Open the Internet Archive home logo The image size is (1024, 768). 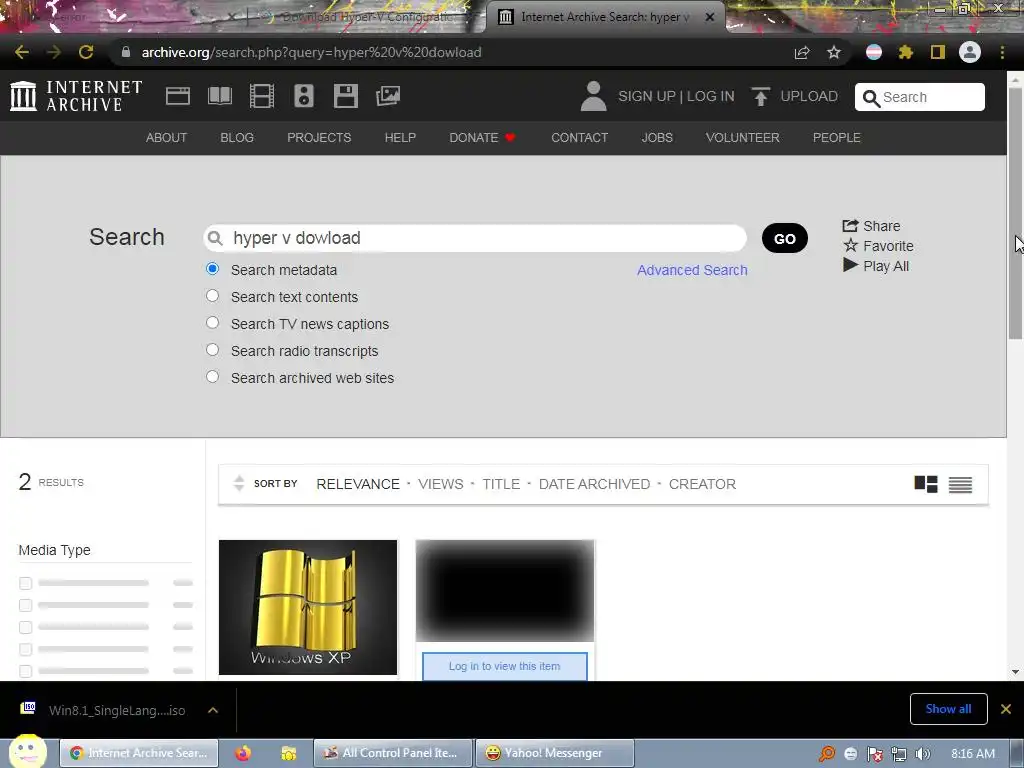(76, 96)
